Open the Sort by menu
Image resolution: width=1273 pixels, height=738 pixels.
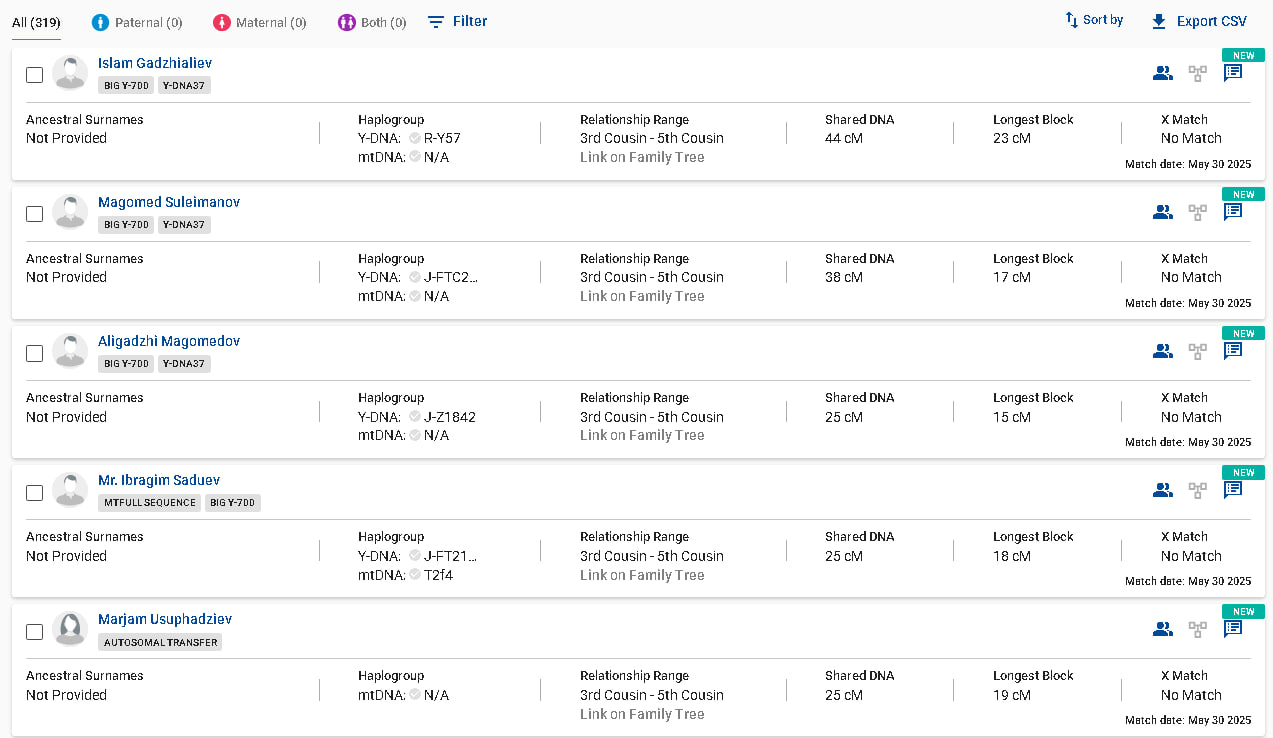pyautogui.click(x=1094, y=20)
